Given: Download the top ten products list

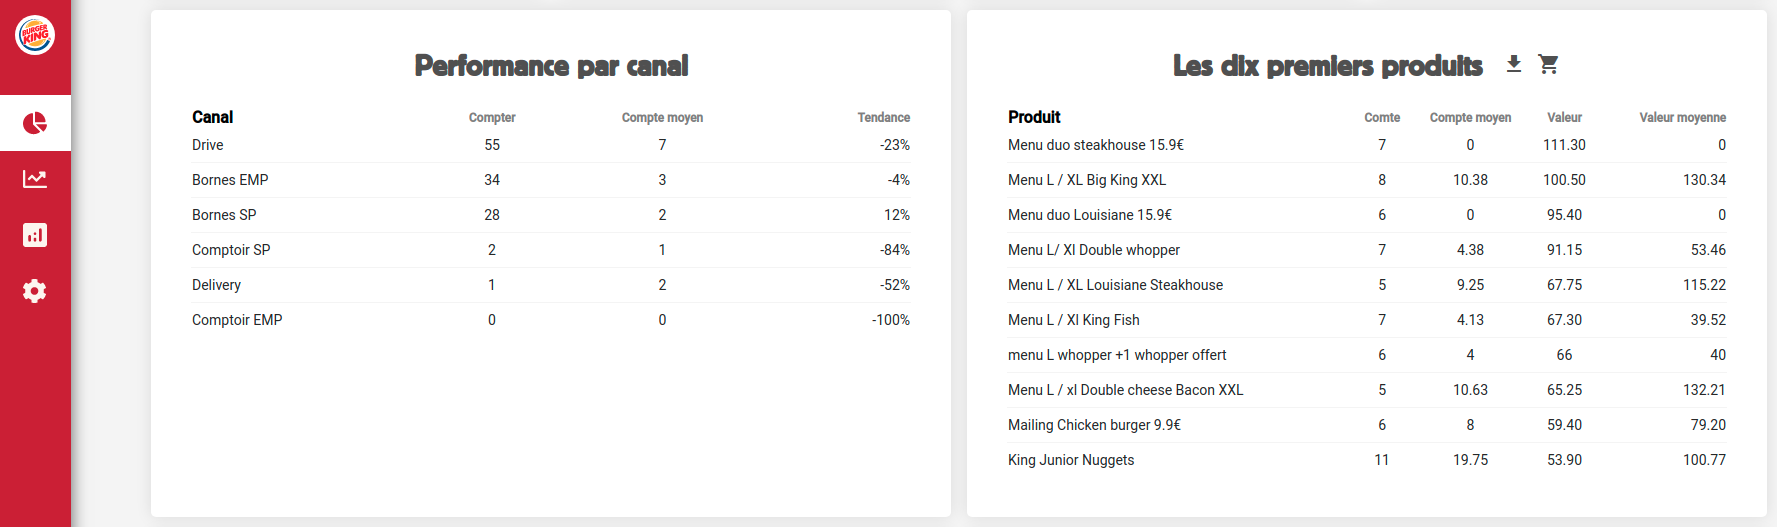Looking at the screenshot, I should [x=1514, y=64].
